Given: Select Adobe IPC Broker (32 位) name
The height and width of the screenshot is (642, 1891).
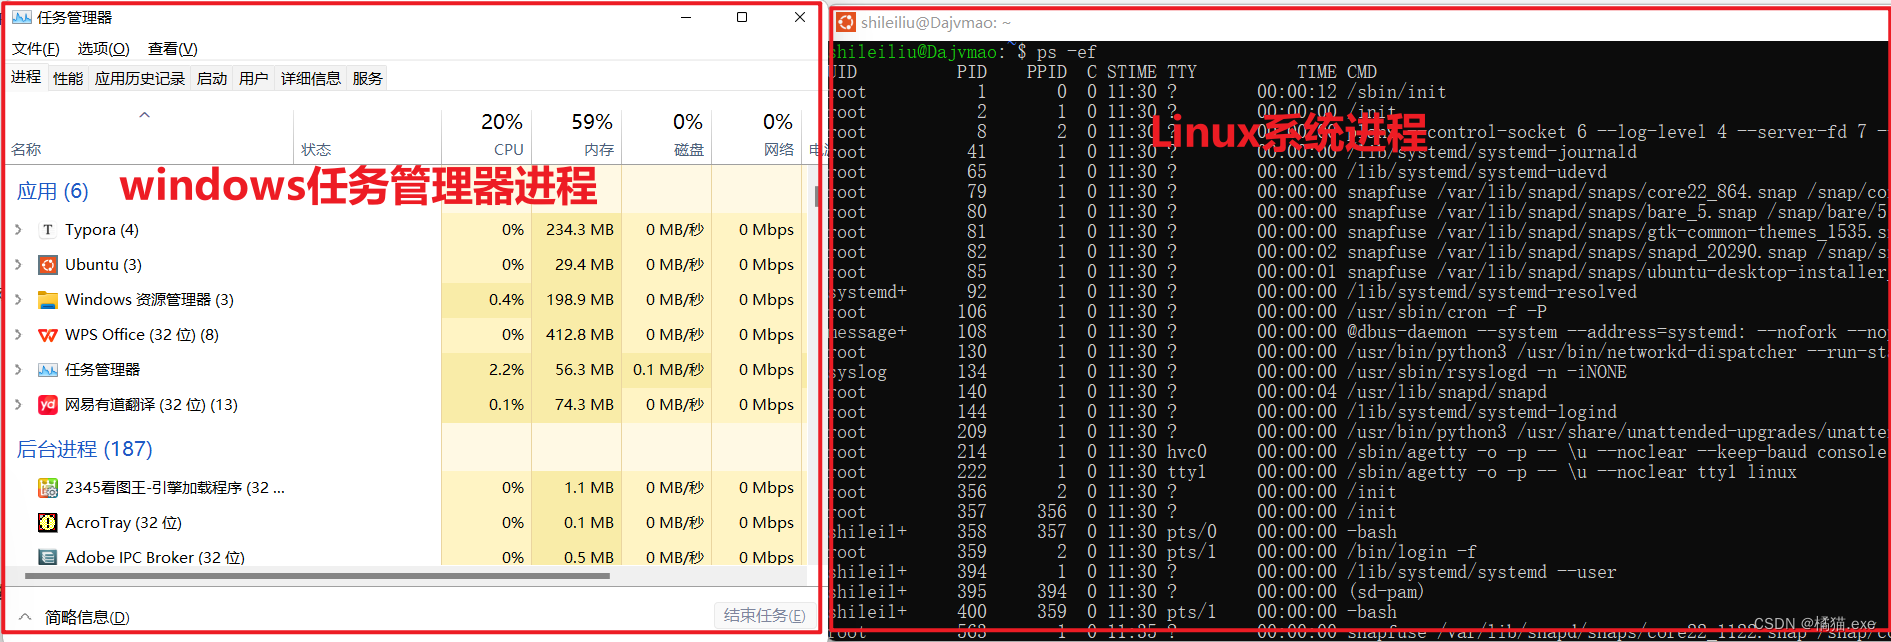Looking at the screenshot, I should (x=155, y=557).
